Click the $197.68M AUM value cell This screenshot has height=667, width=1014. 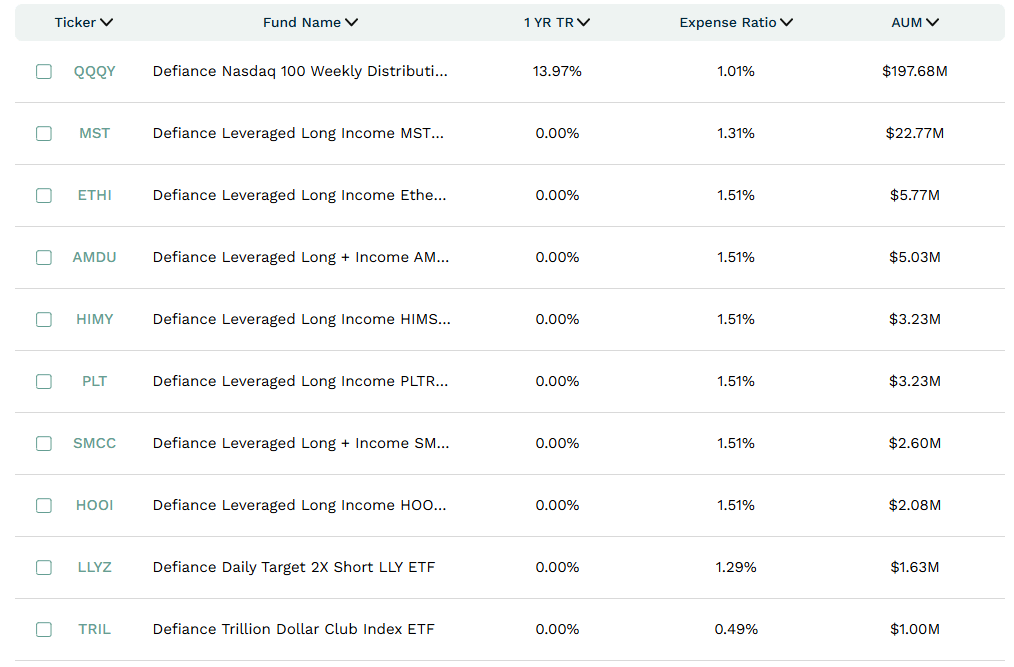point(914,71)
